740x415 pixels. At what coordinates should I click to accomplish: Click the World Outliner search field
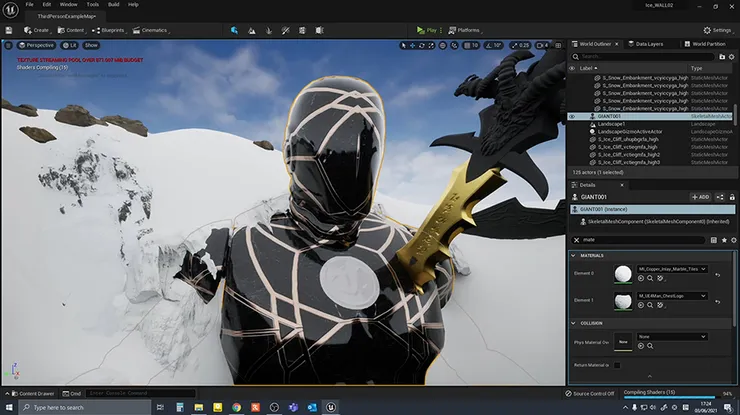644,57
